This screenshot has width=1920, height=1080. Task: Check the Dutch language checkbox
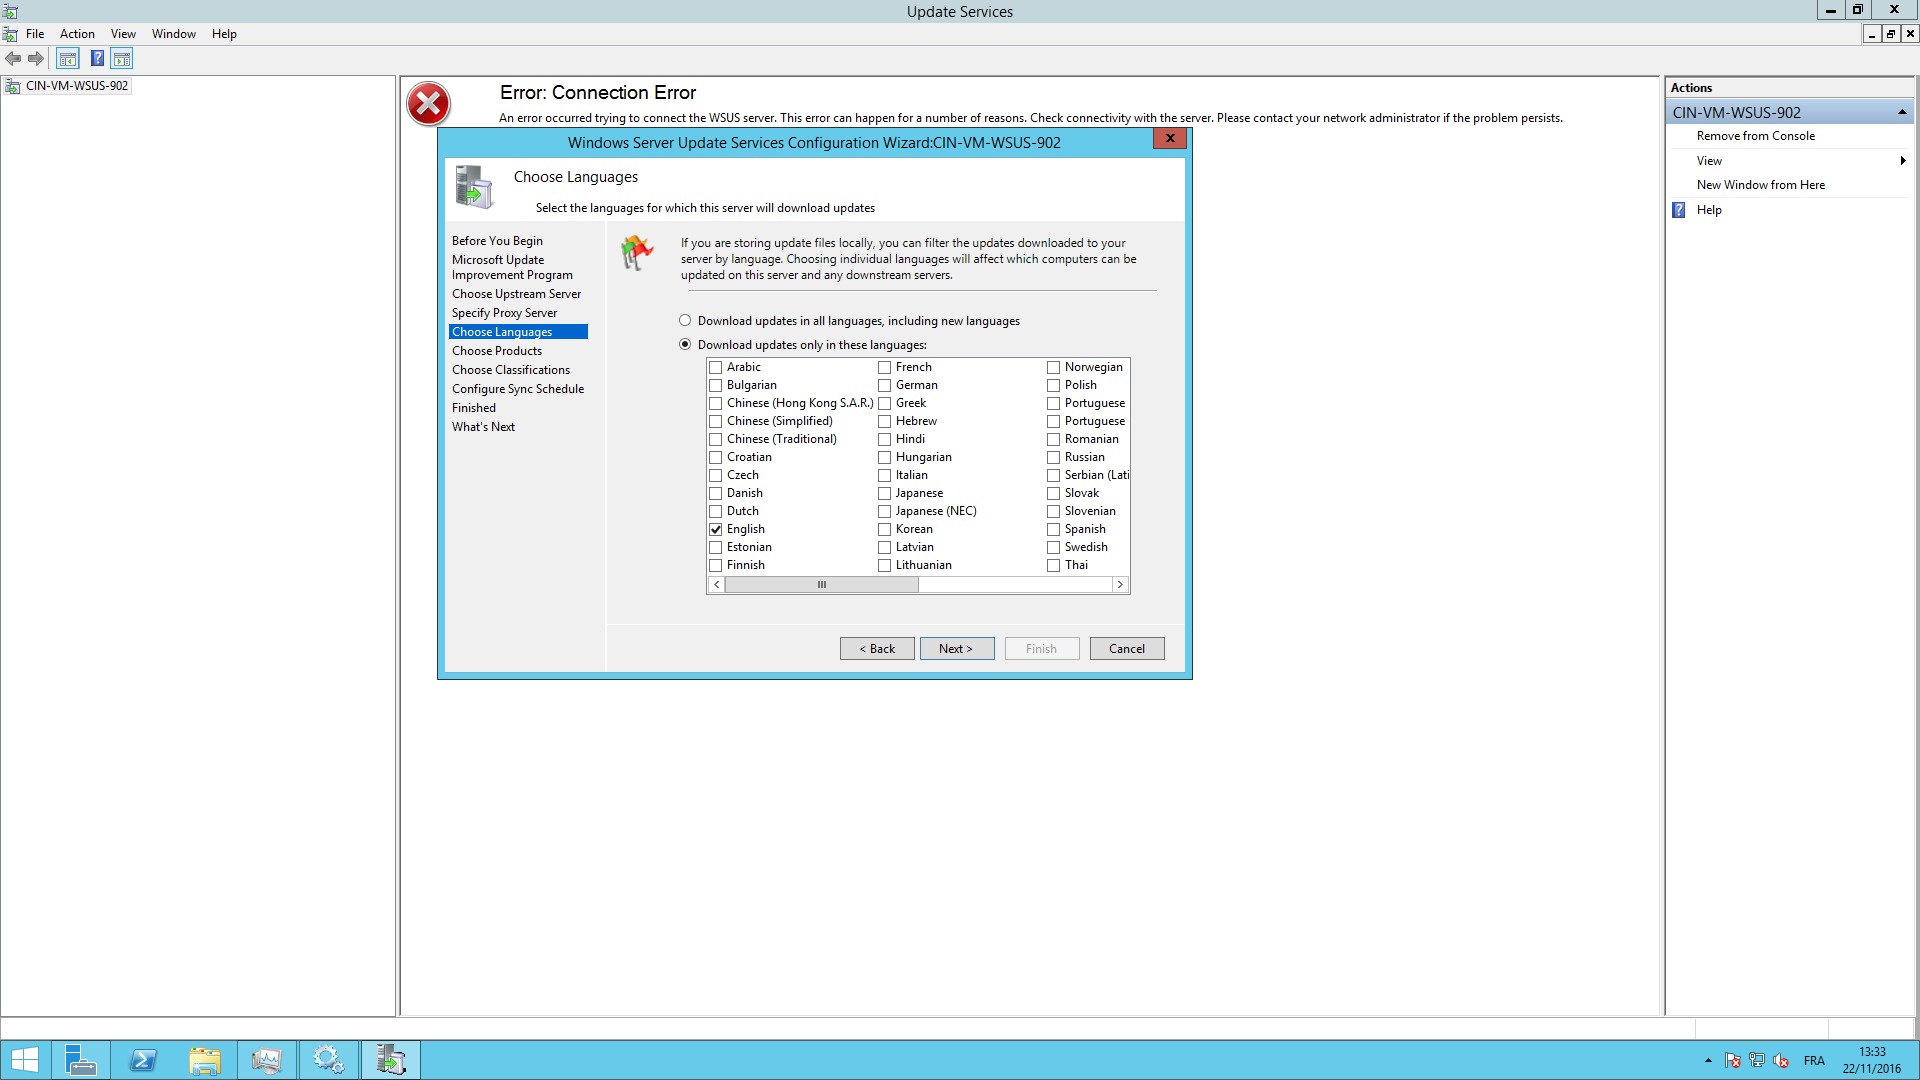tap(716, 512)
